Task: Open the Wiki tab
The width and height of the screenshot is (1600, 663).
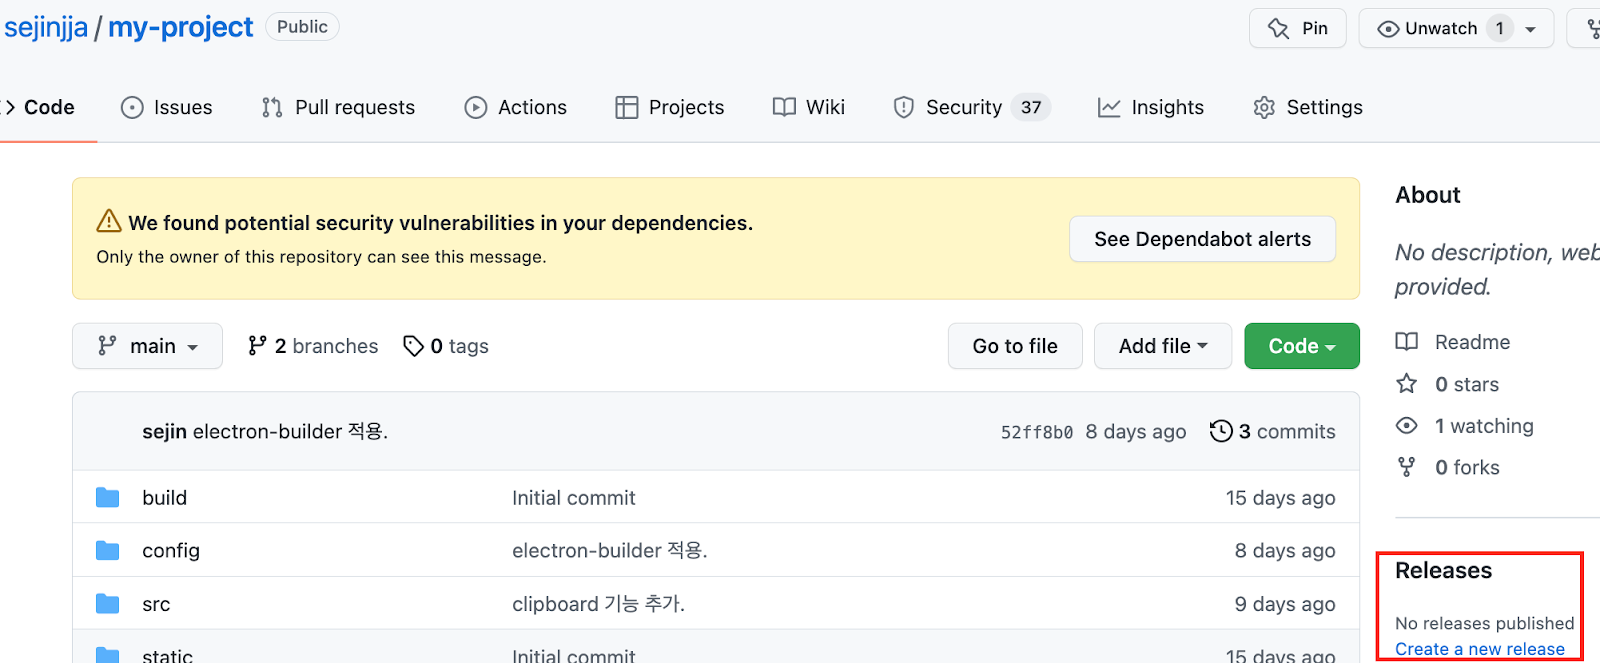Action: click(809, 107)
